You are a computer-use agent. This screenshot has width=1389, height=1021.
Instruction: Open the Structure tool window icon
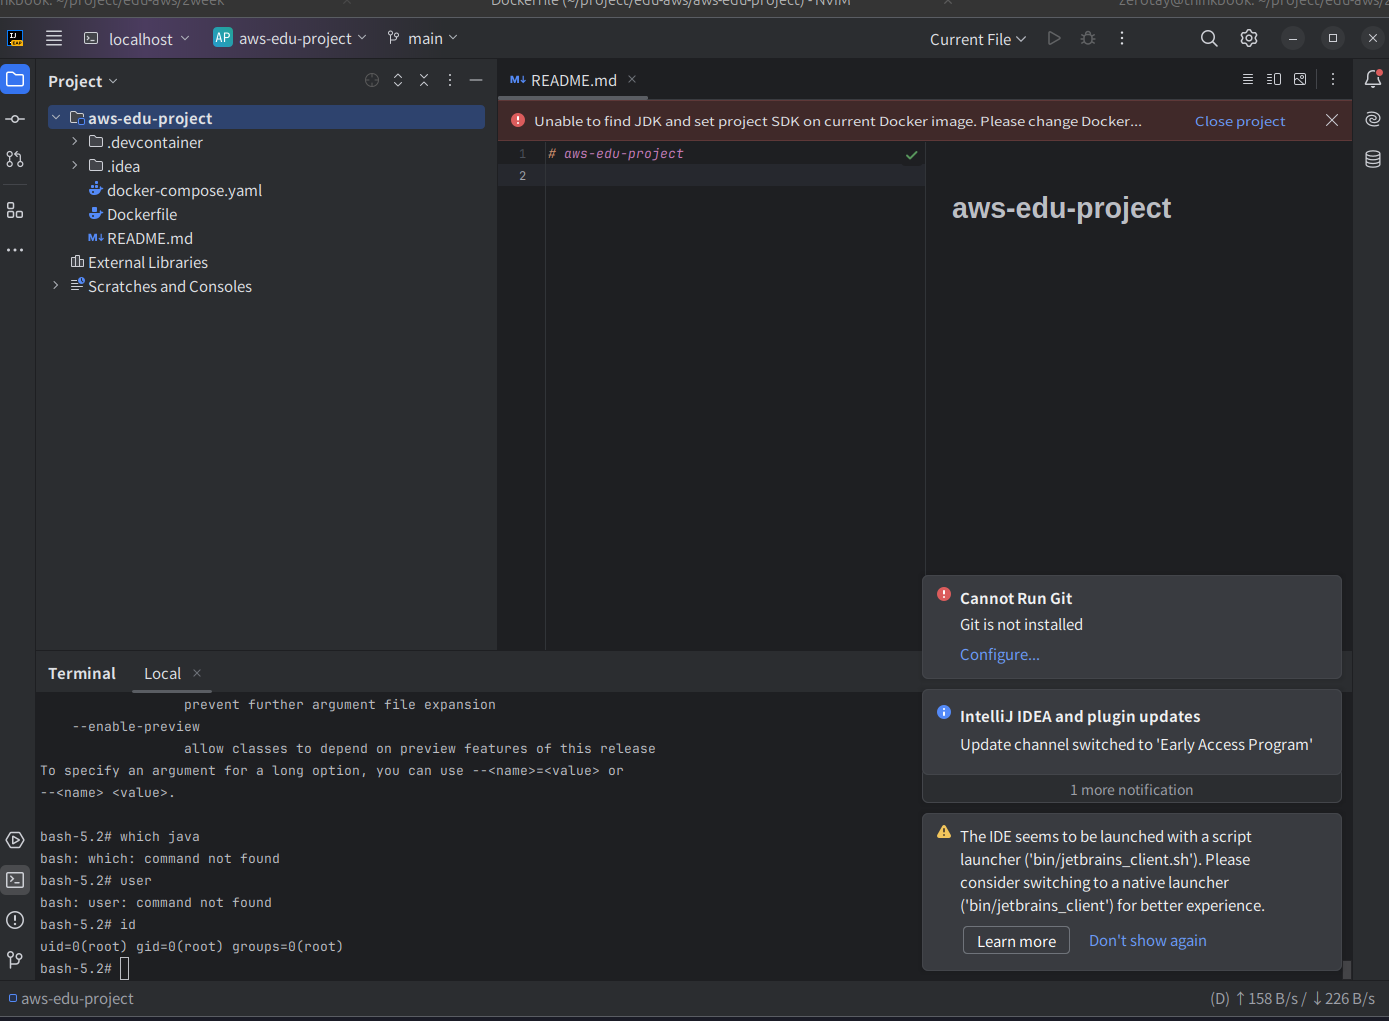(15, 210)
